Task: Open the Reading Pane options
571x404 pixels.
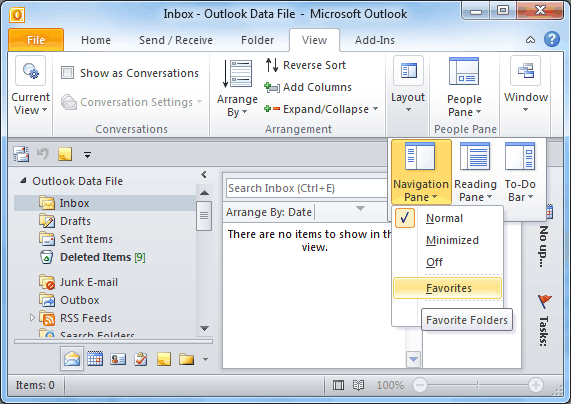Action: tap(475, 172)
